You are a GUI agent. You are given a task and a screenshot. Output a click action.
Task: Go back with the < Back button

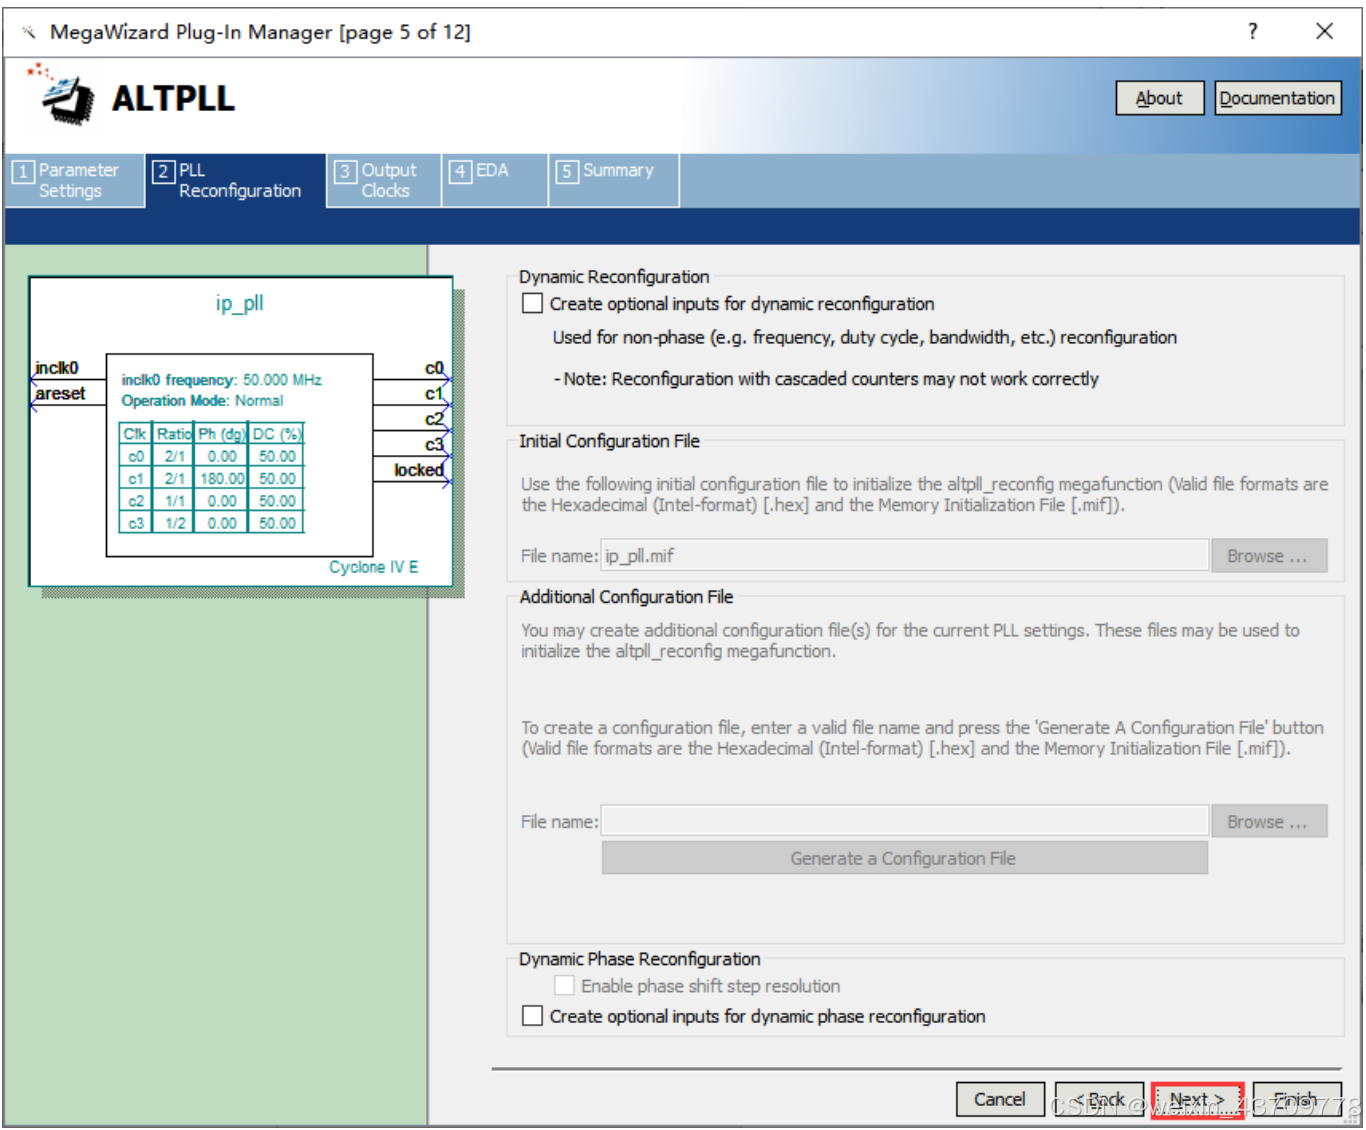[1099, 1100]
